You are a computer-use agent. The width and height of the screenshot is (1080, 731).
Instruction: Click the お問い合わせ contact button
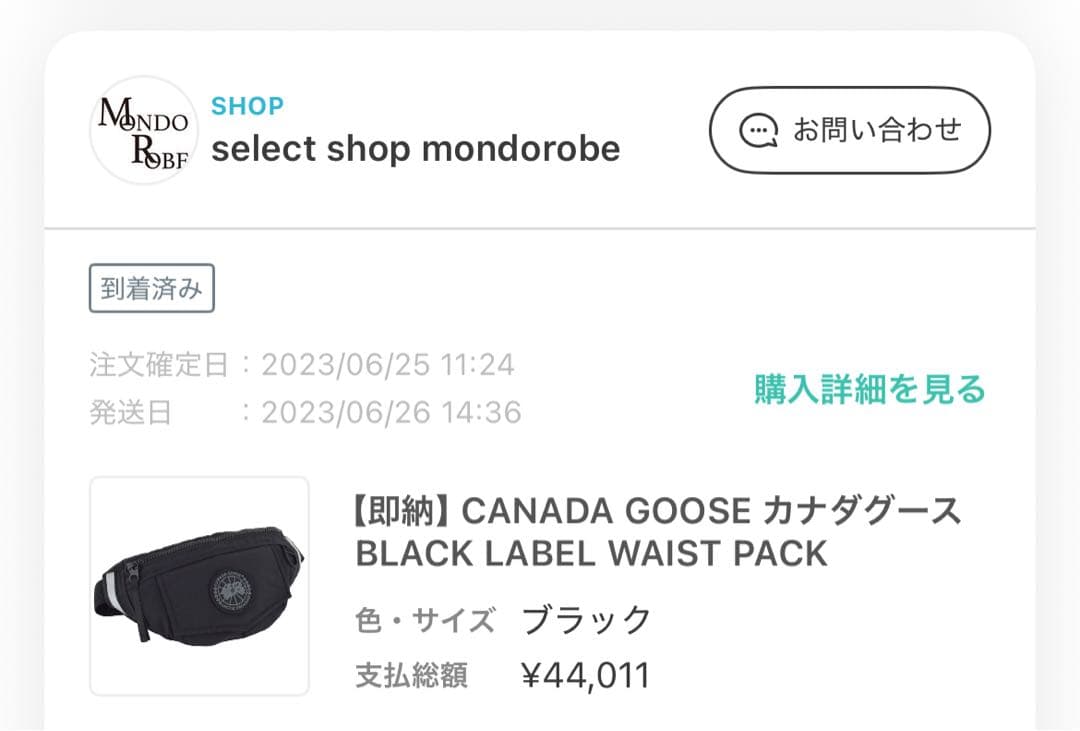(850, 130)
